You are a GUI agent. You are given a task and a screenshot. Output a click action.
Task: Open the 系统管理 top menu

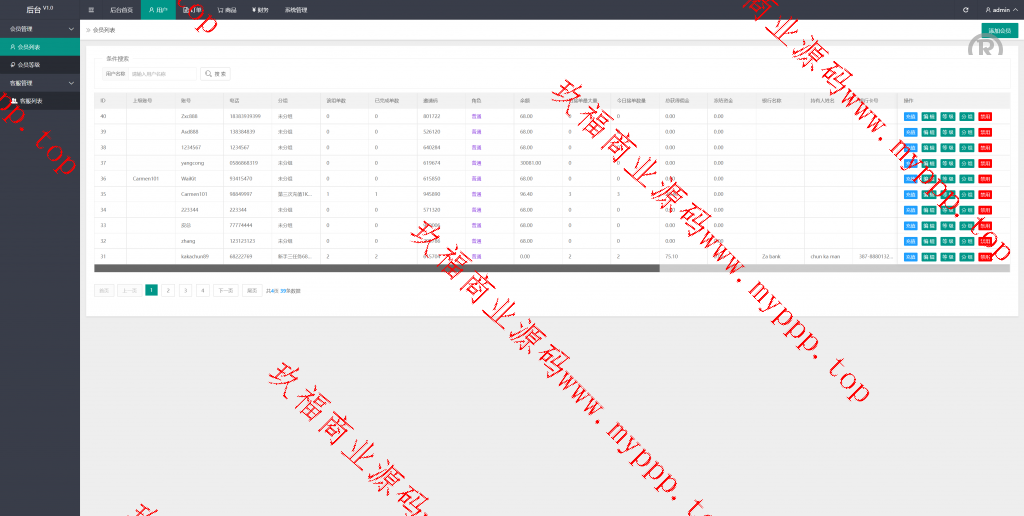pyautogui.click(x=296, y=9)
